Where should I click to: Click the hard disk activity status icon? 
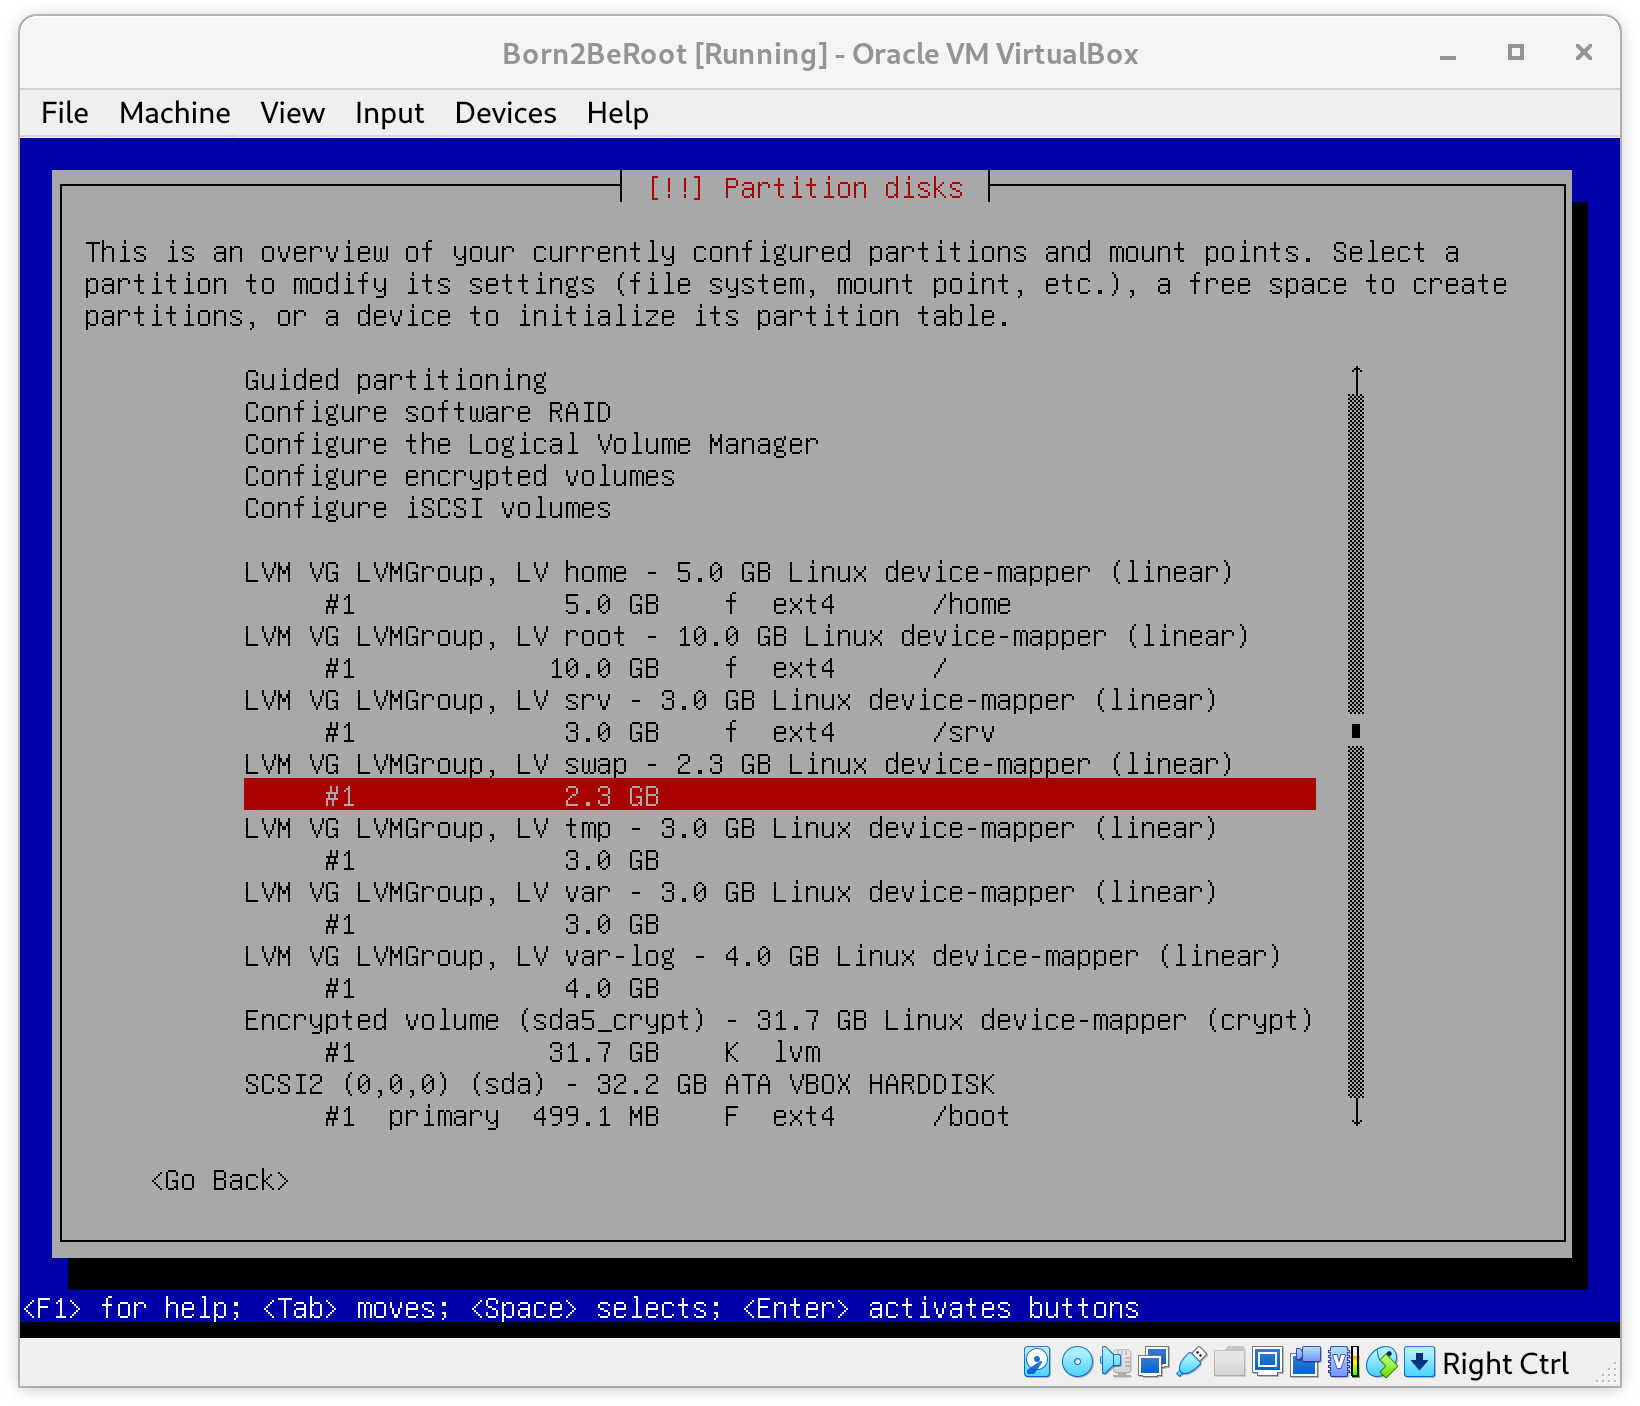1037,1363
